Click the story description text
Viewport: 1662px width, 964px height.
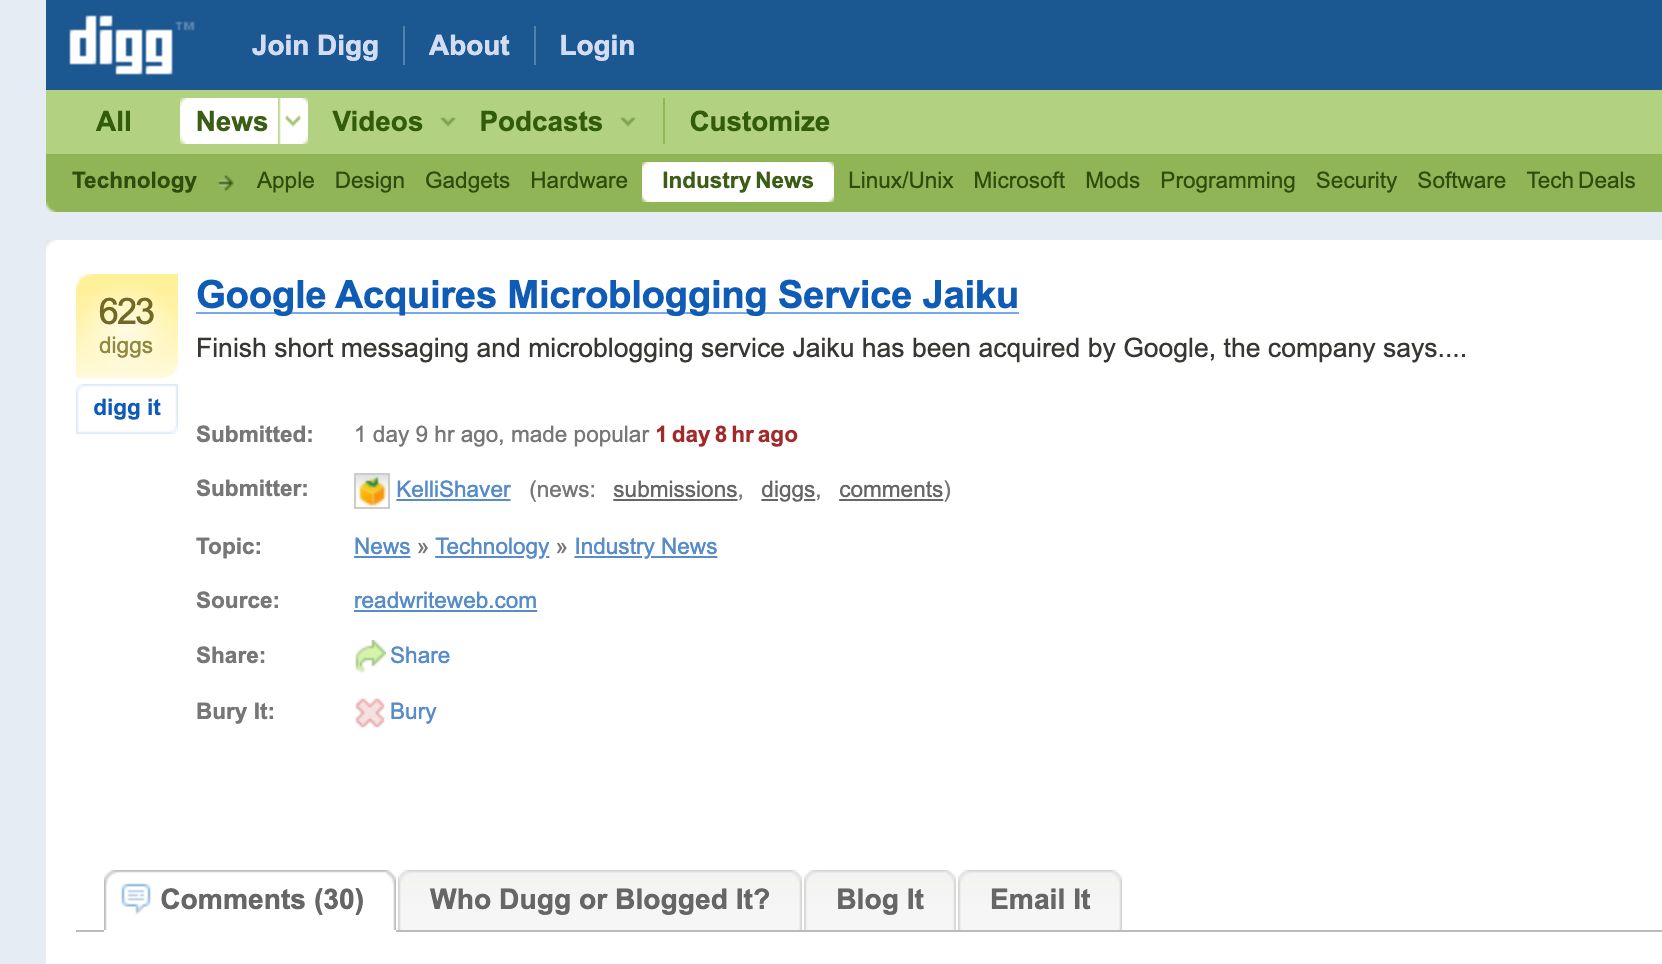click(x=831, y=348)
